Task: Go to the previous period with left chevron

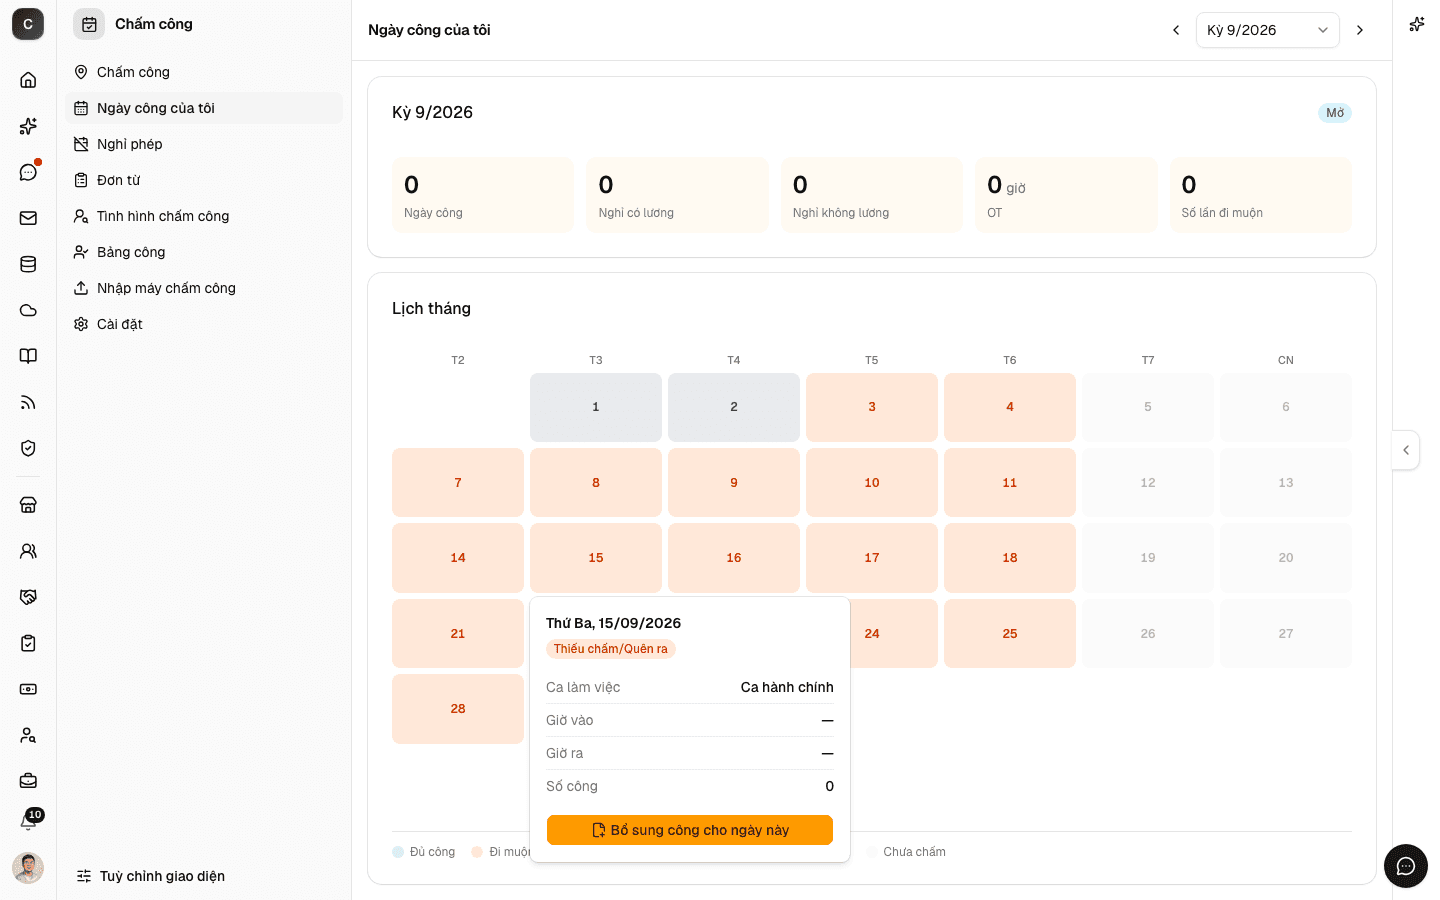Action: [1176, 30]
